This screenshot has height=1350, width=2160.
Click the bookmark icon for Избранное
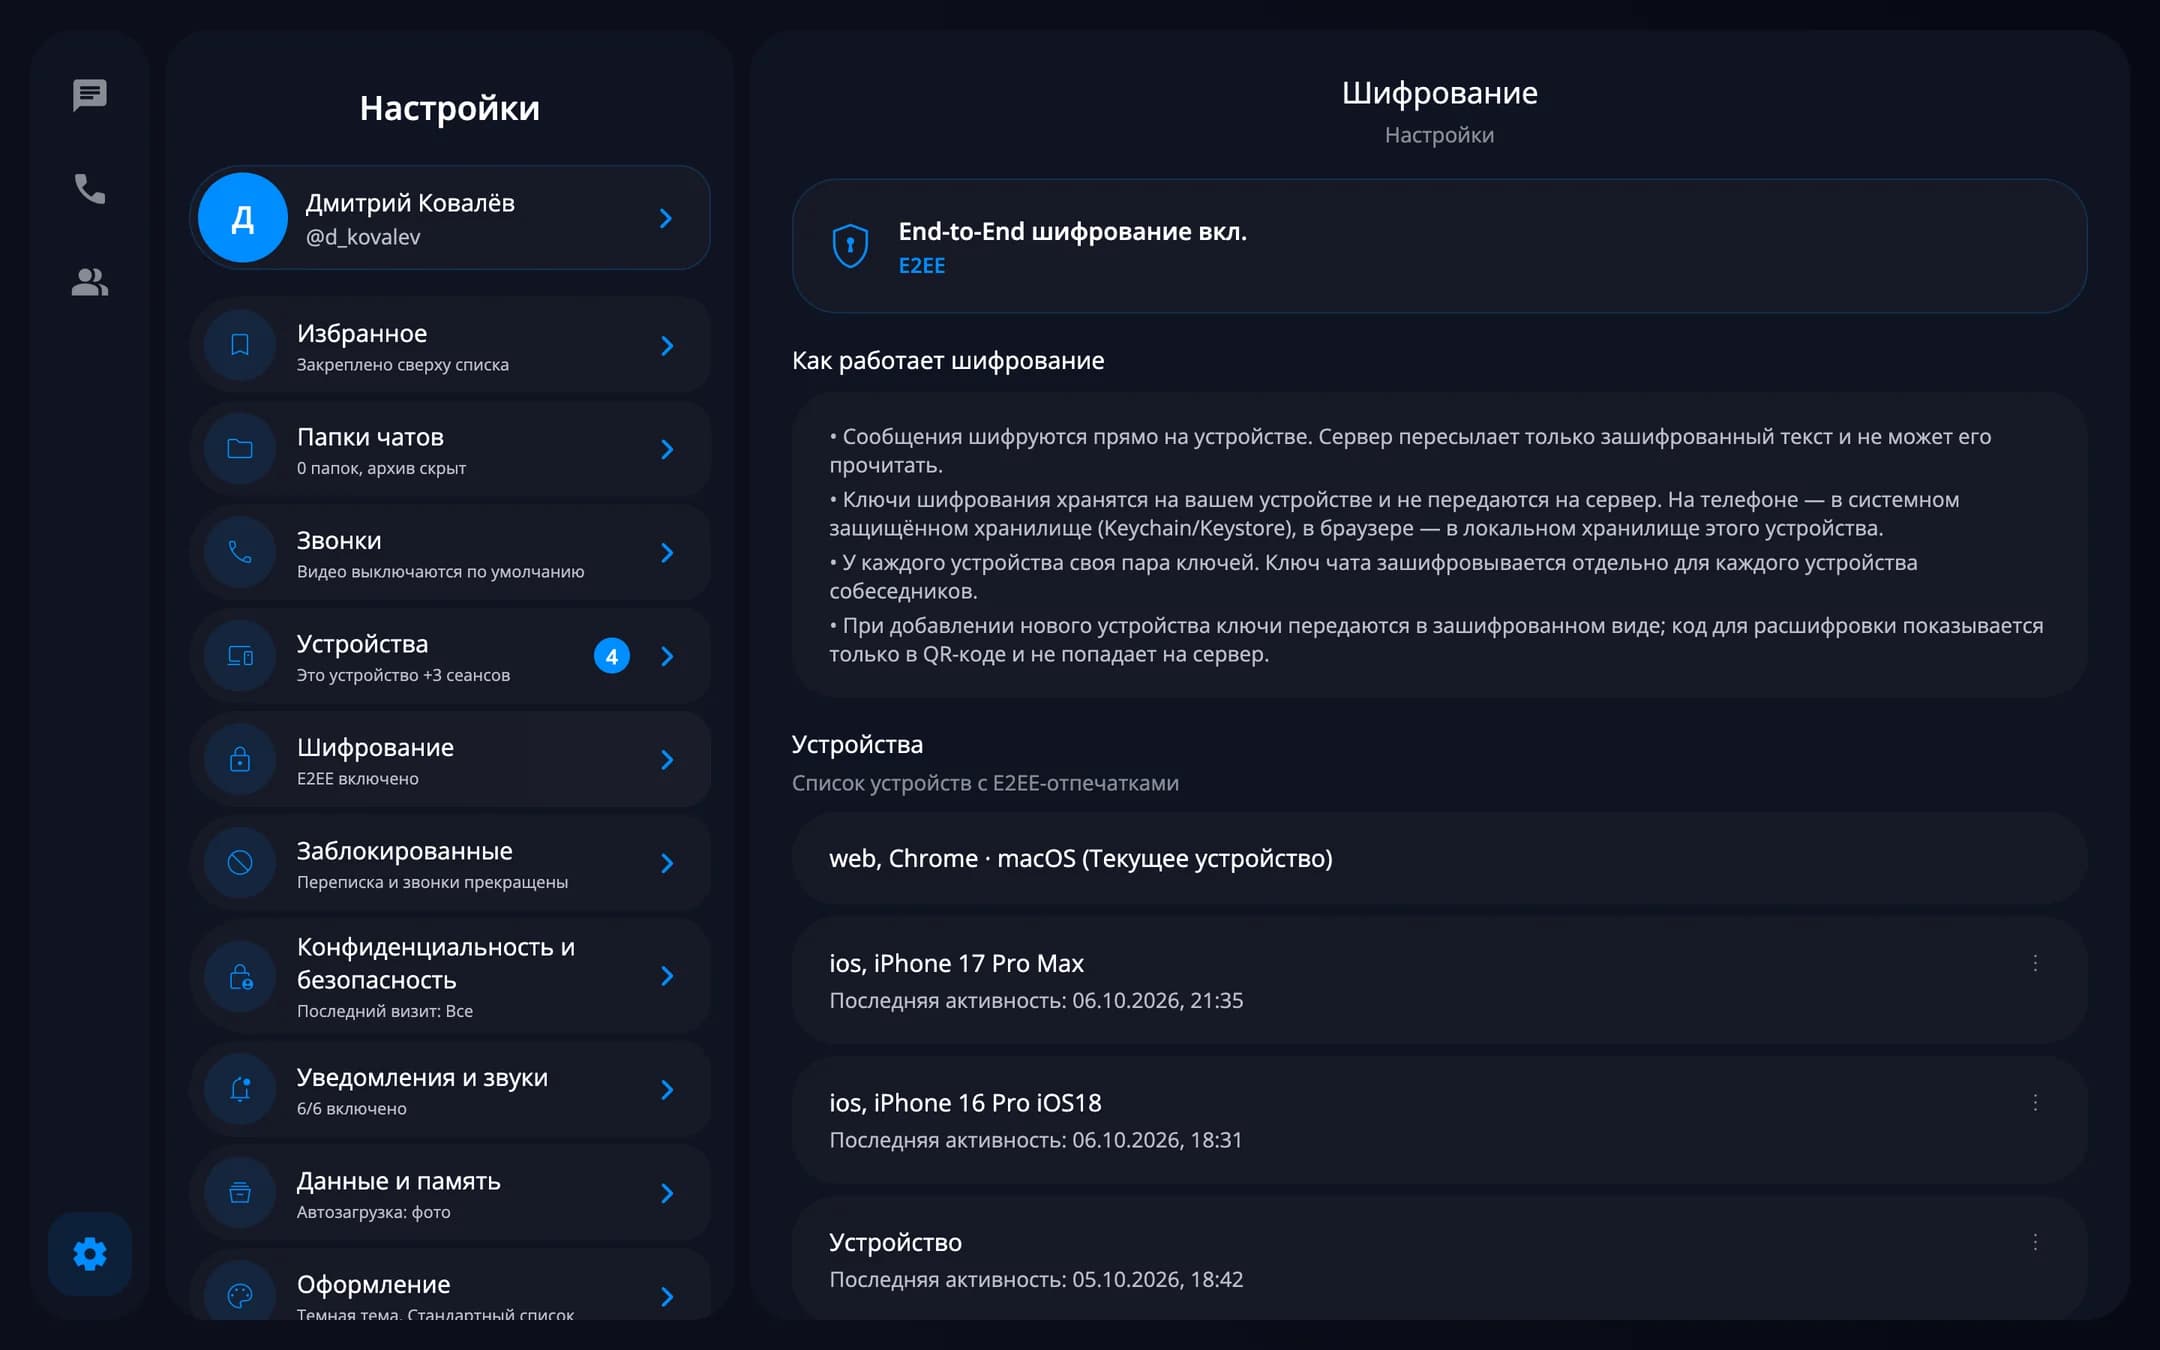[x=240, y=346]
